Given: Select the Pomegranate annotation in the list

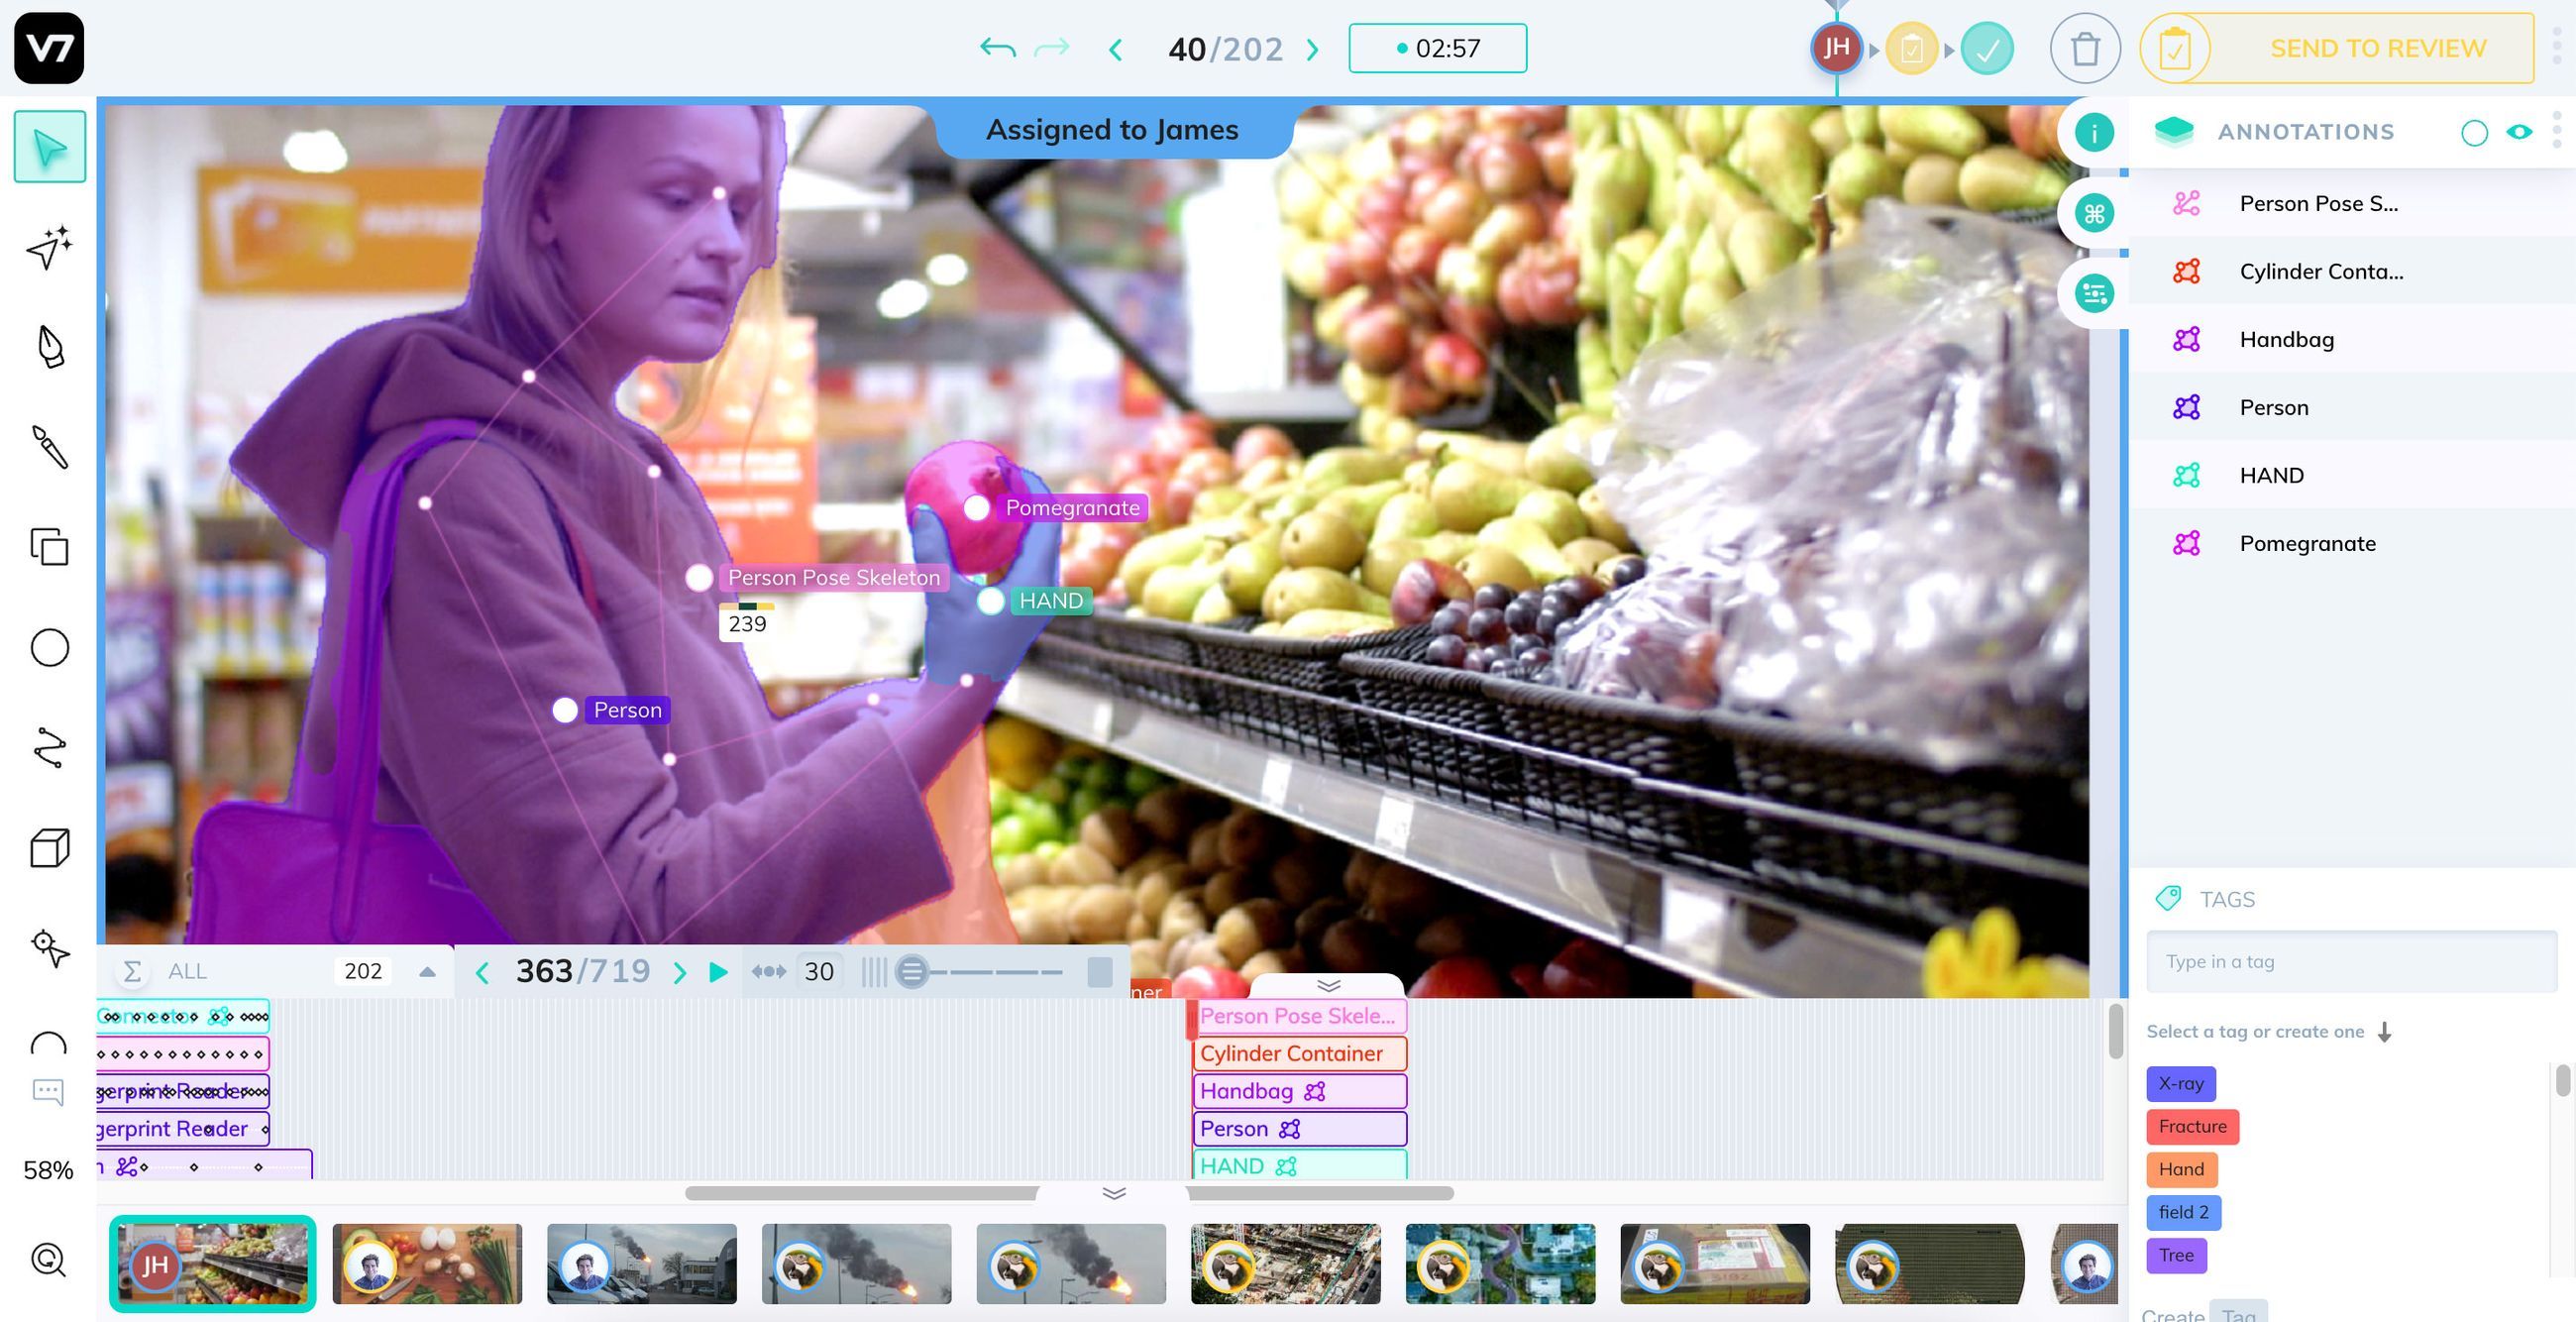Looking at the screenshot, I should (2307, 543).
